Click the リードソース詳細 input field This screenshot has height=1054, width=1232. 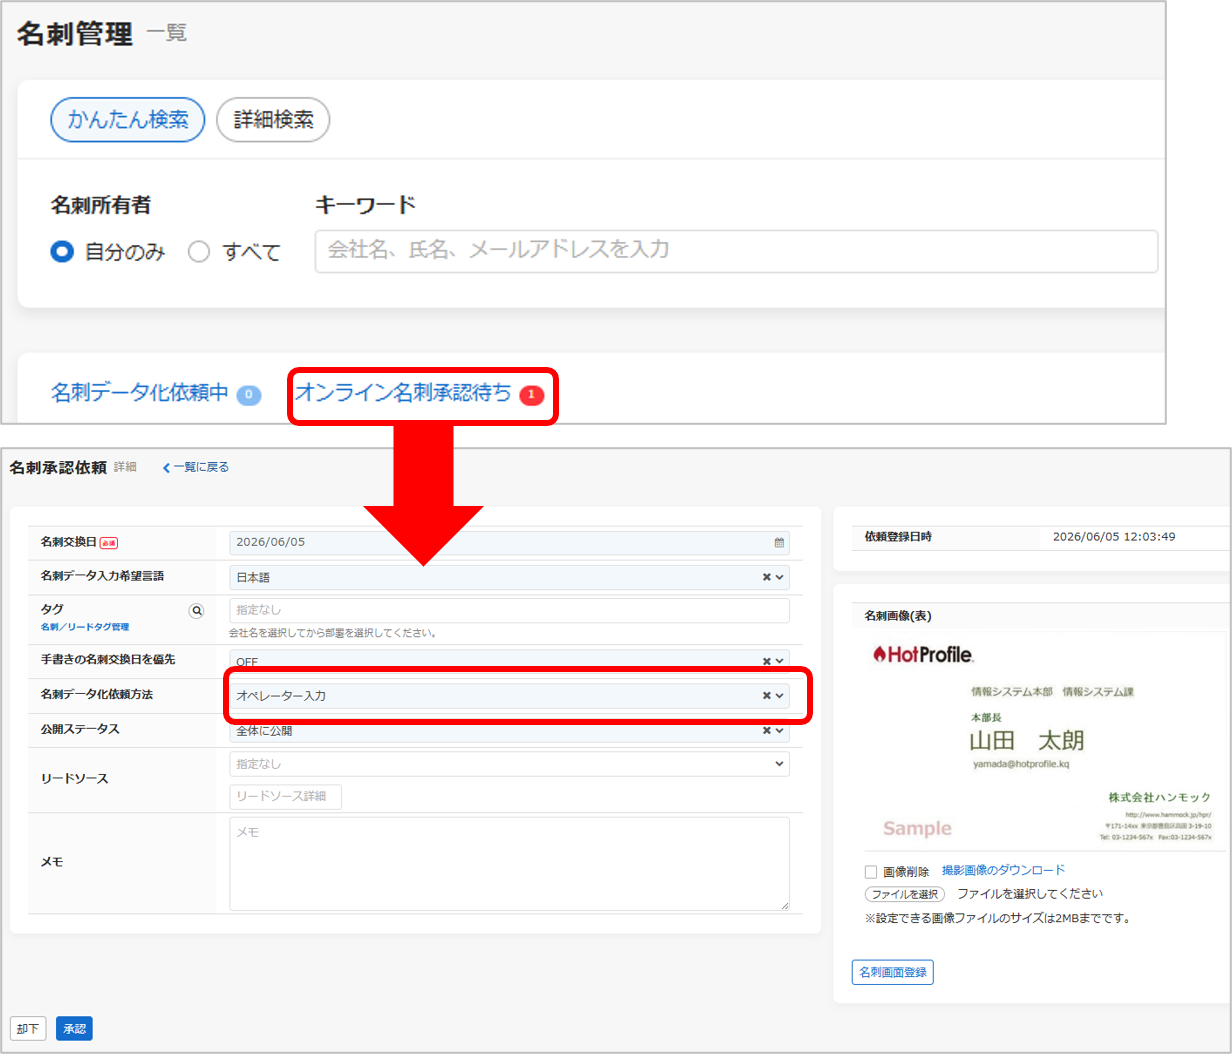[x=285, y=797]
